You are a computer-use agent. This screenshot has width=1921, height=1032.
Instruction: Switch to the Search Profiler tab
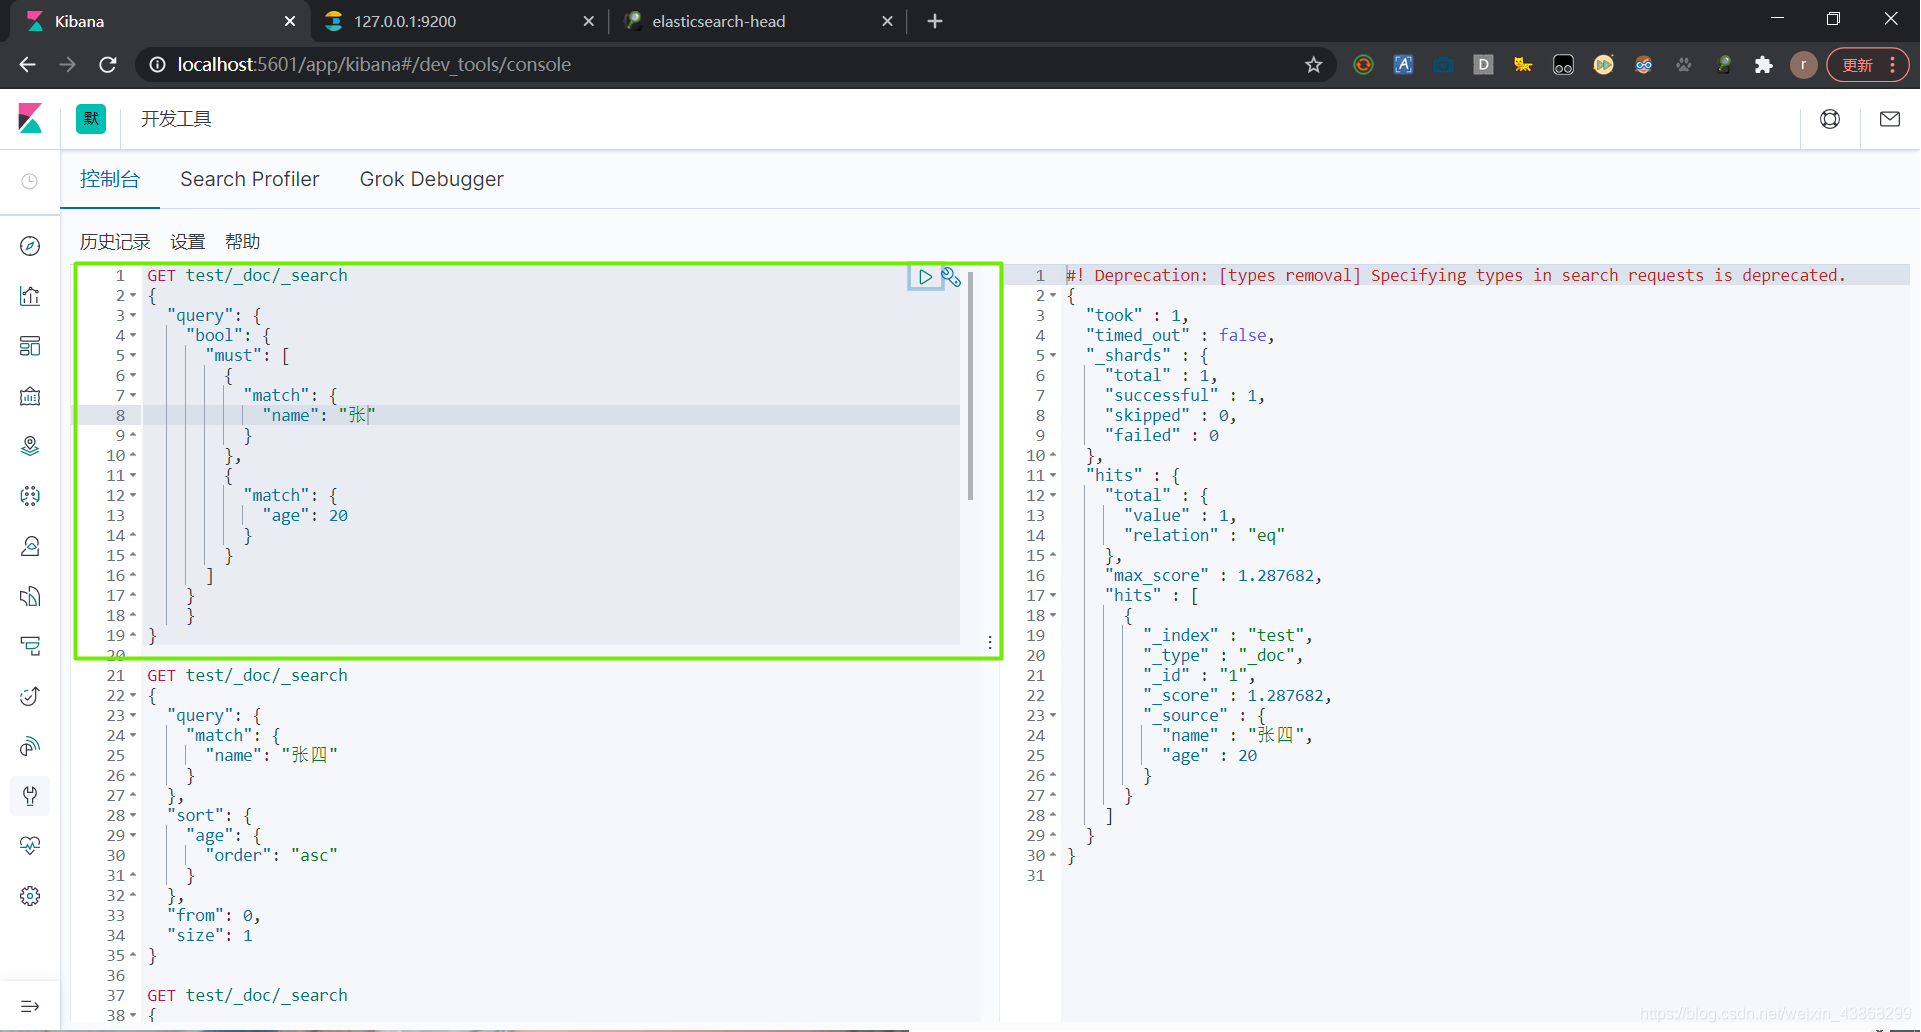pyautogui.click(x=250, y=179)
